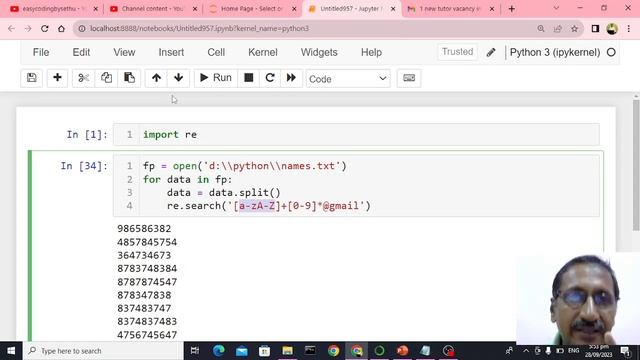Switch to Channel content YouTube tab

152,9
